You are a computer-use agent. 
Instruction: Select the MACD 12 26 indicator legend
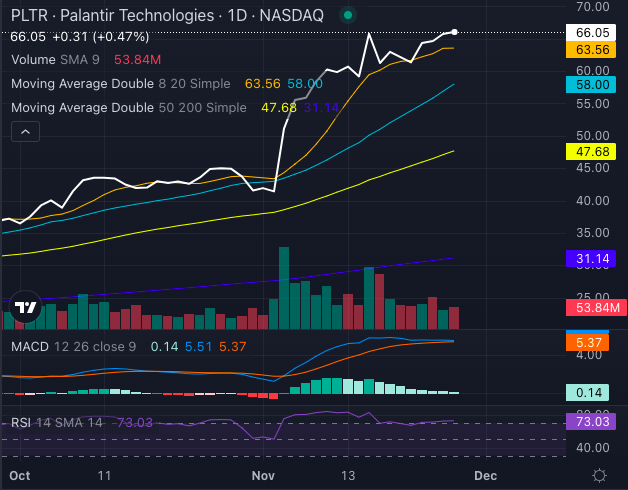click(x=68, y=346)
